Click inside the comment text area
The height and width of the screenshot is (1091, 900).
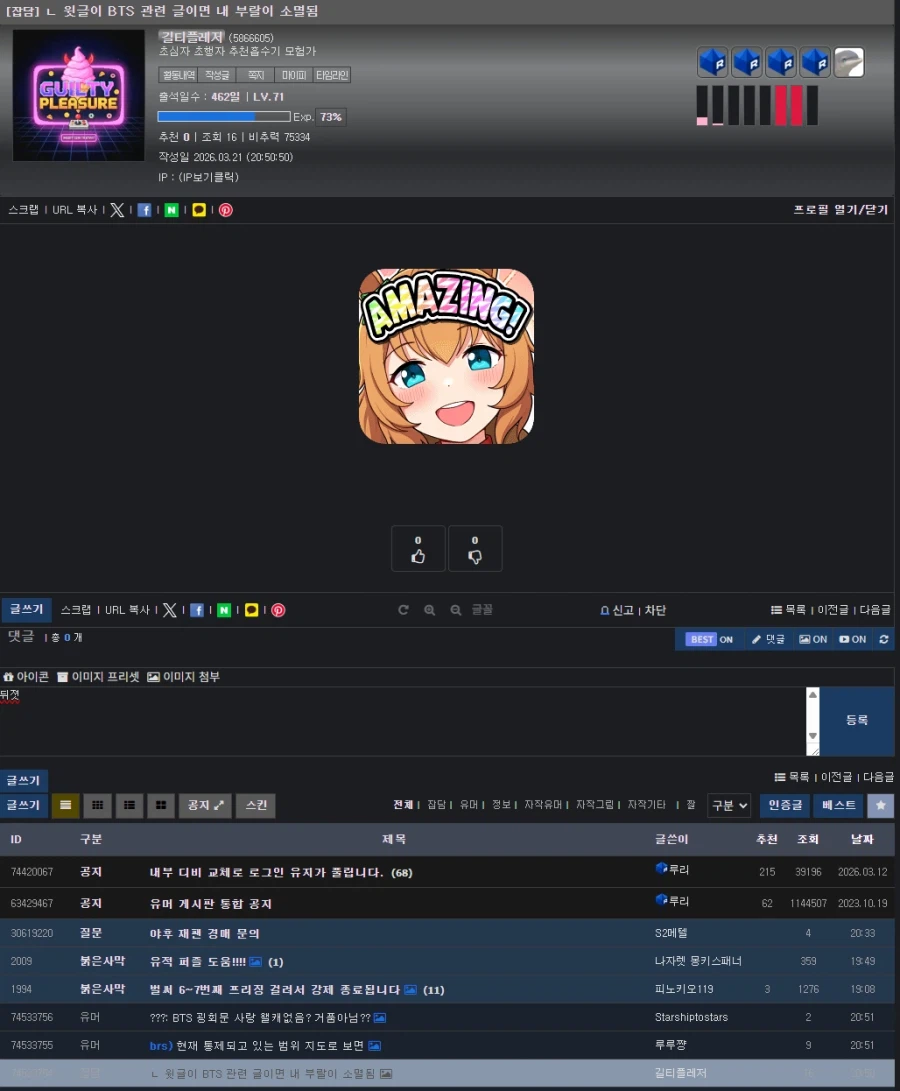[400, 720]
